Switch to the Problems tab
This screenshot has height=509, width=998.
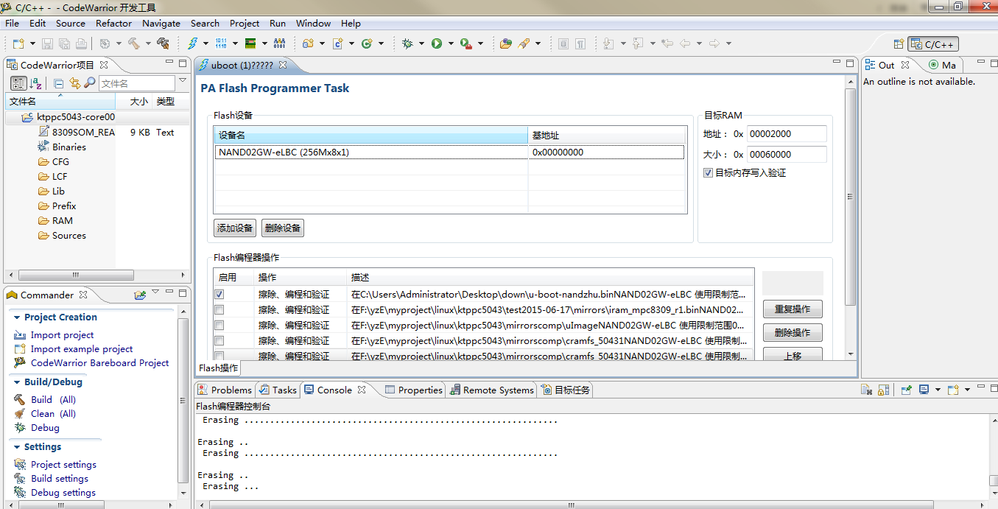(x=225, y=390)
